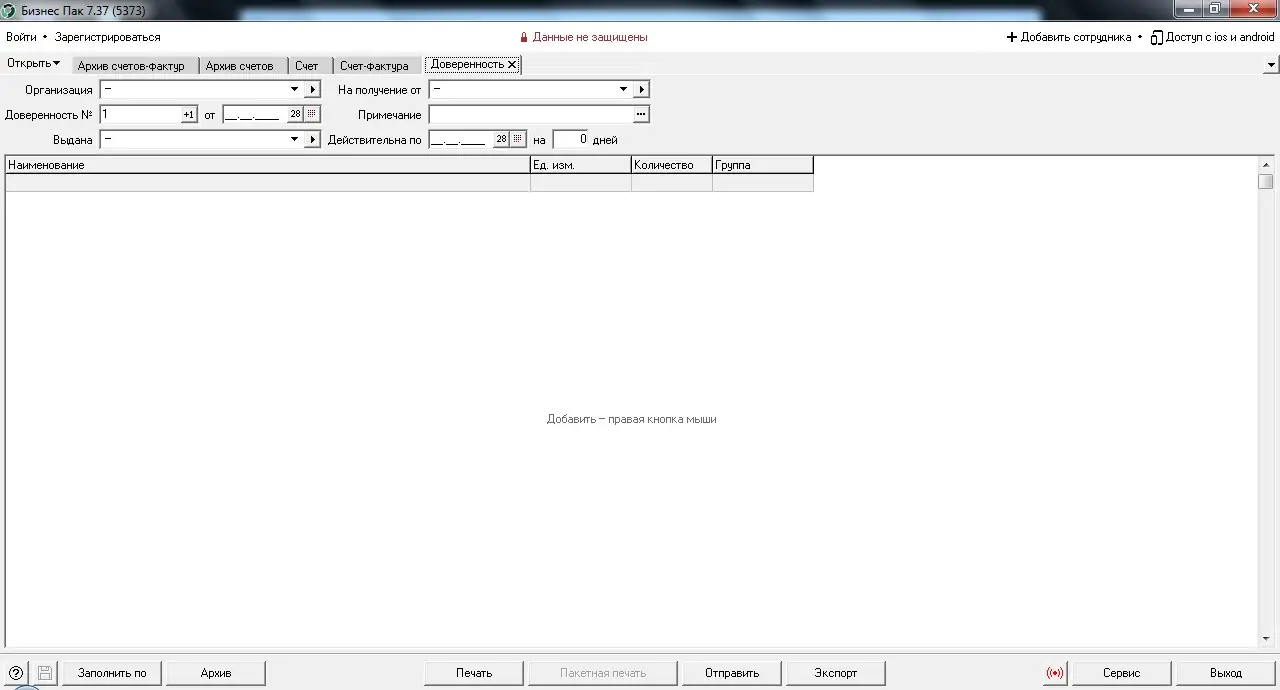Expand the Организация dropdown list
This screenshot has height=690, width=1280.
(x=294, y=90)
